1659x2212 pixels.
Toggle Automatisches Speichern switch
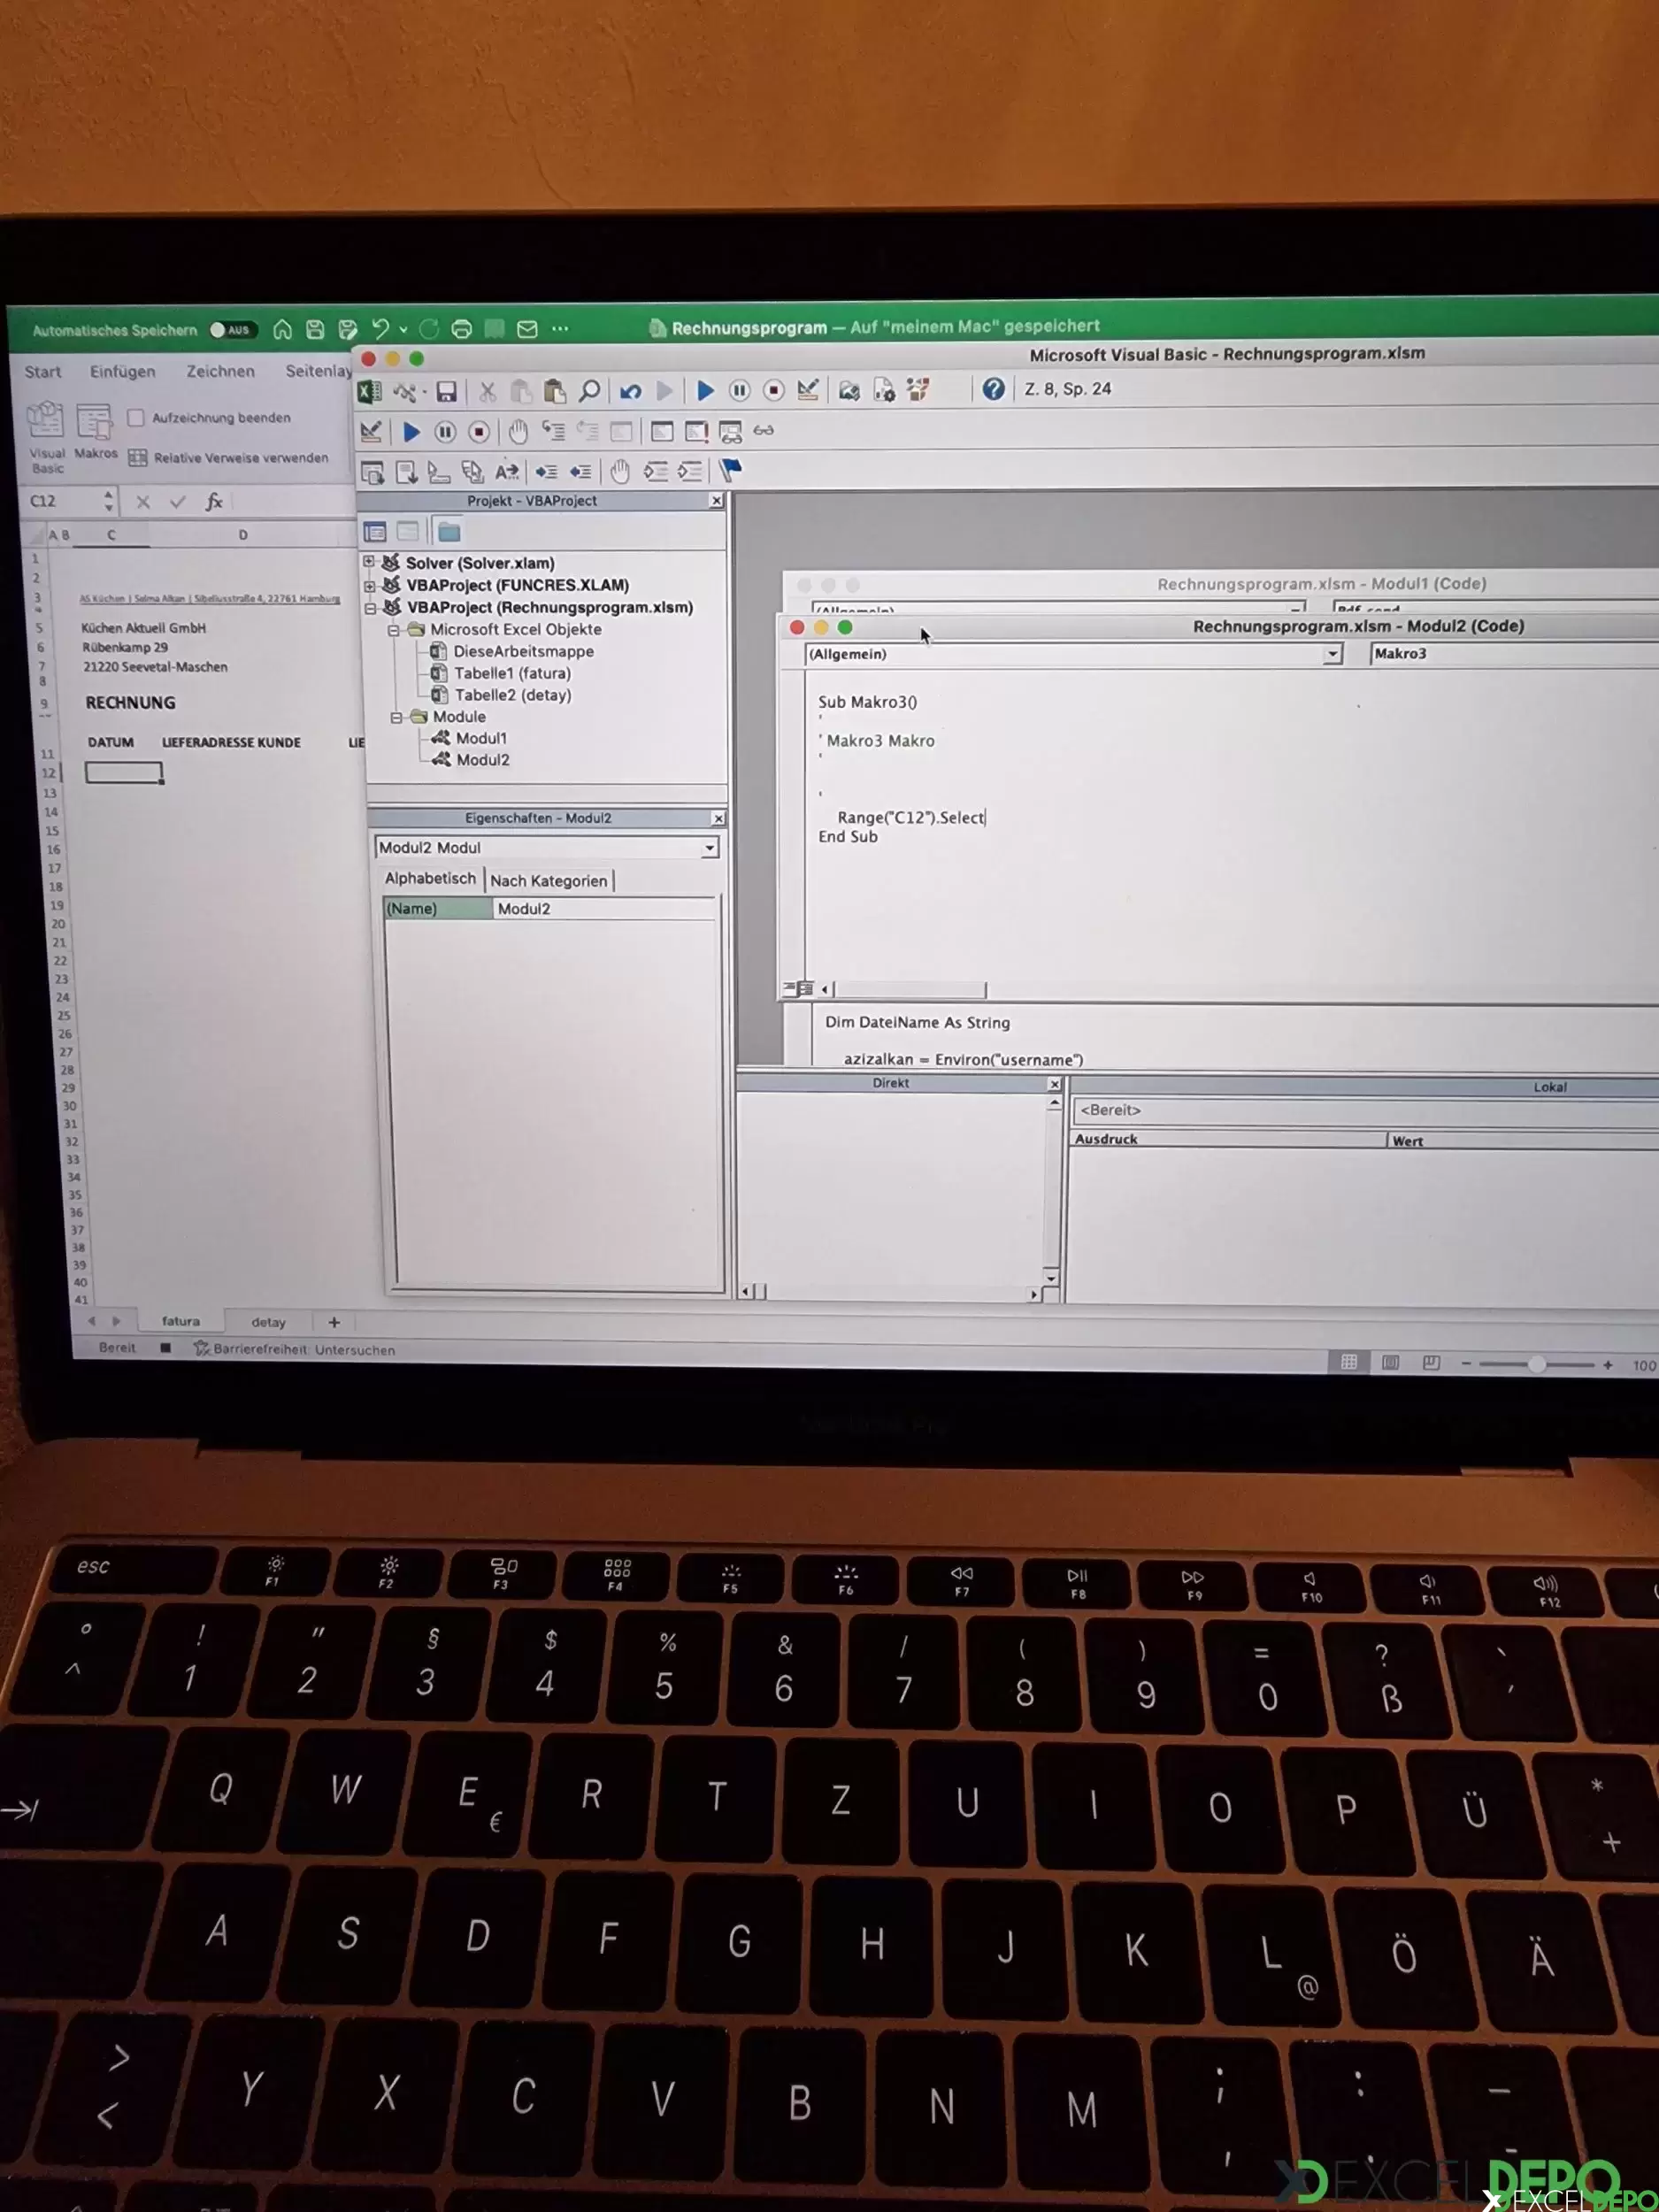(x=232, y=330)
